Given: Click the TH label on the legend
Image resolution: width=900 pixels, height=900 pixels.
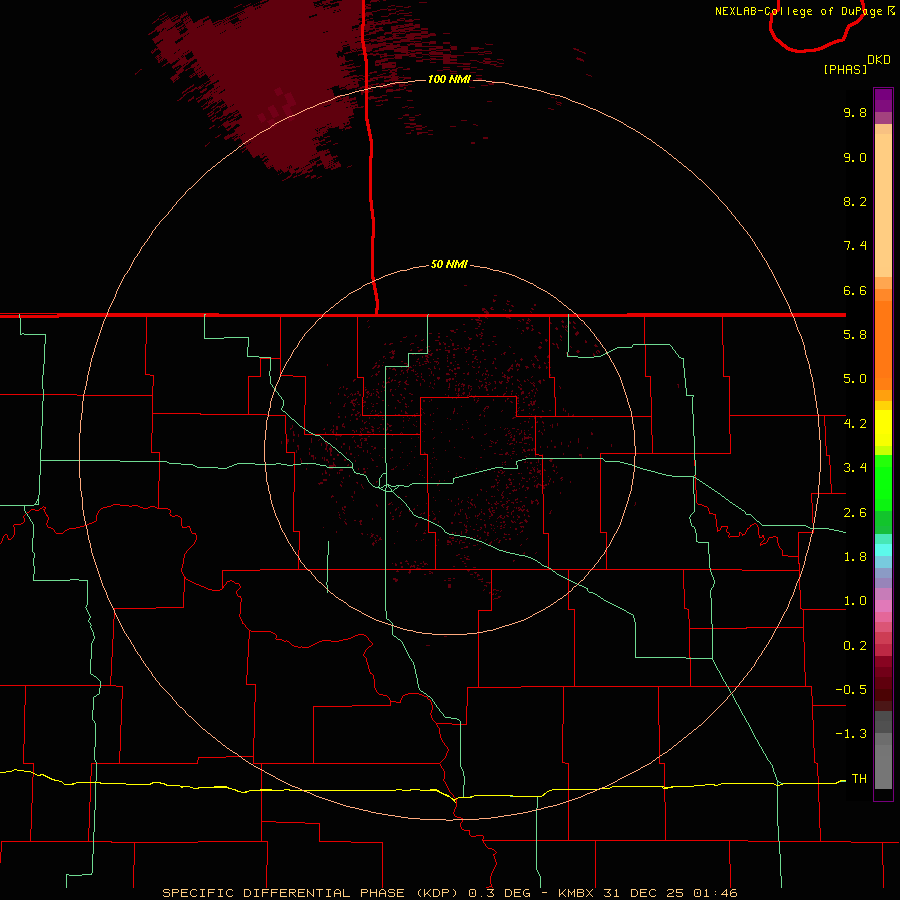Looking at the screenshot, I should click(859, 779).
